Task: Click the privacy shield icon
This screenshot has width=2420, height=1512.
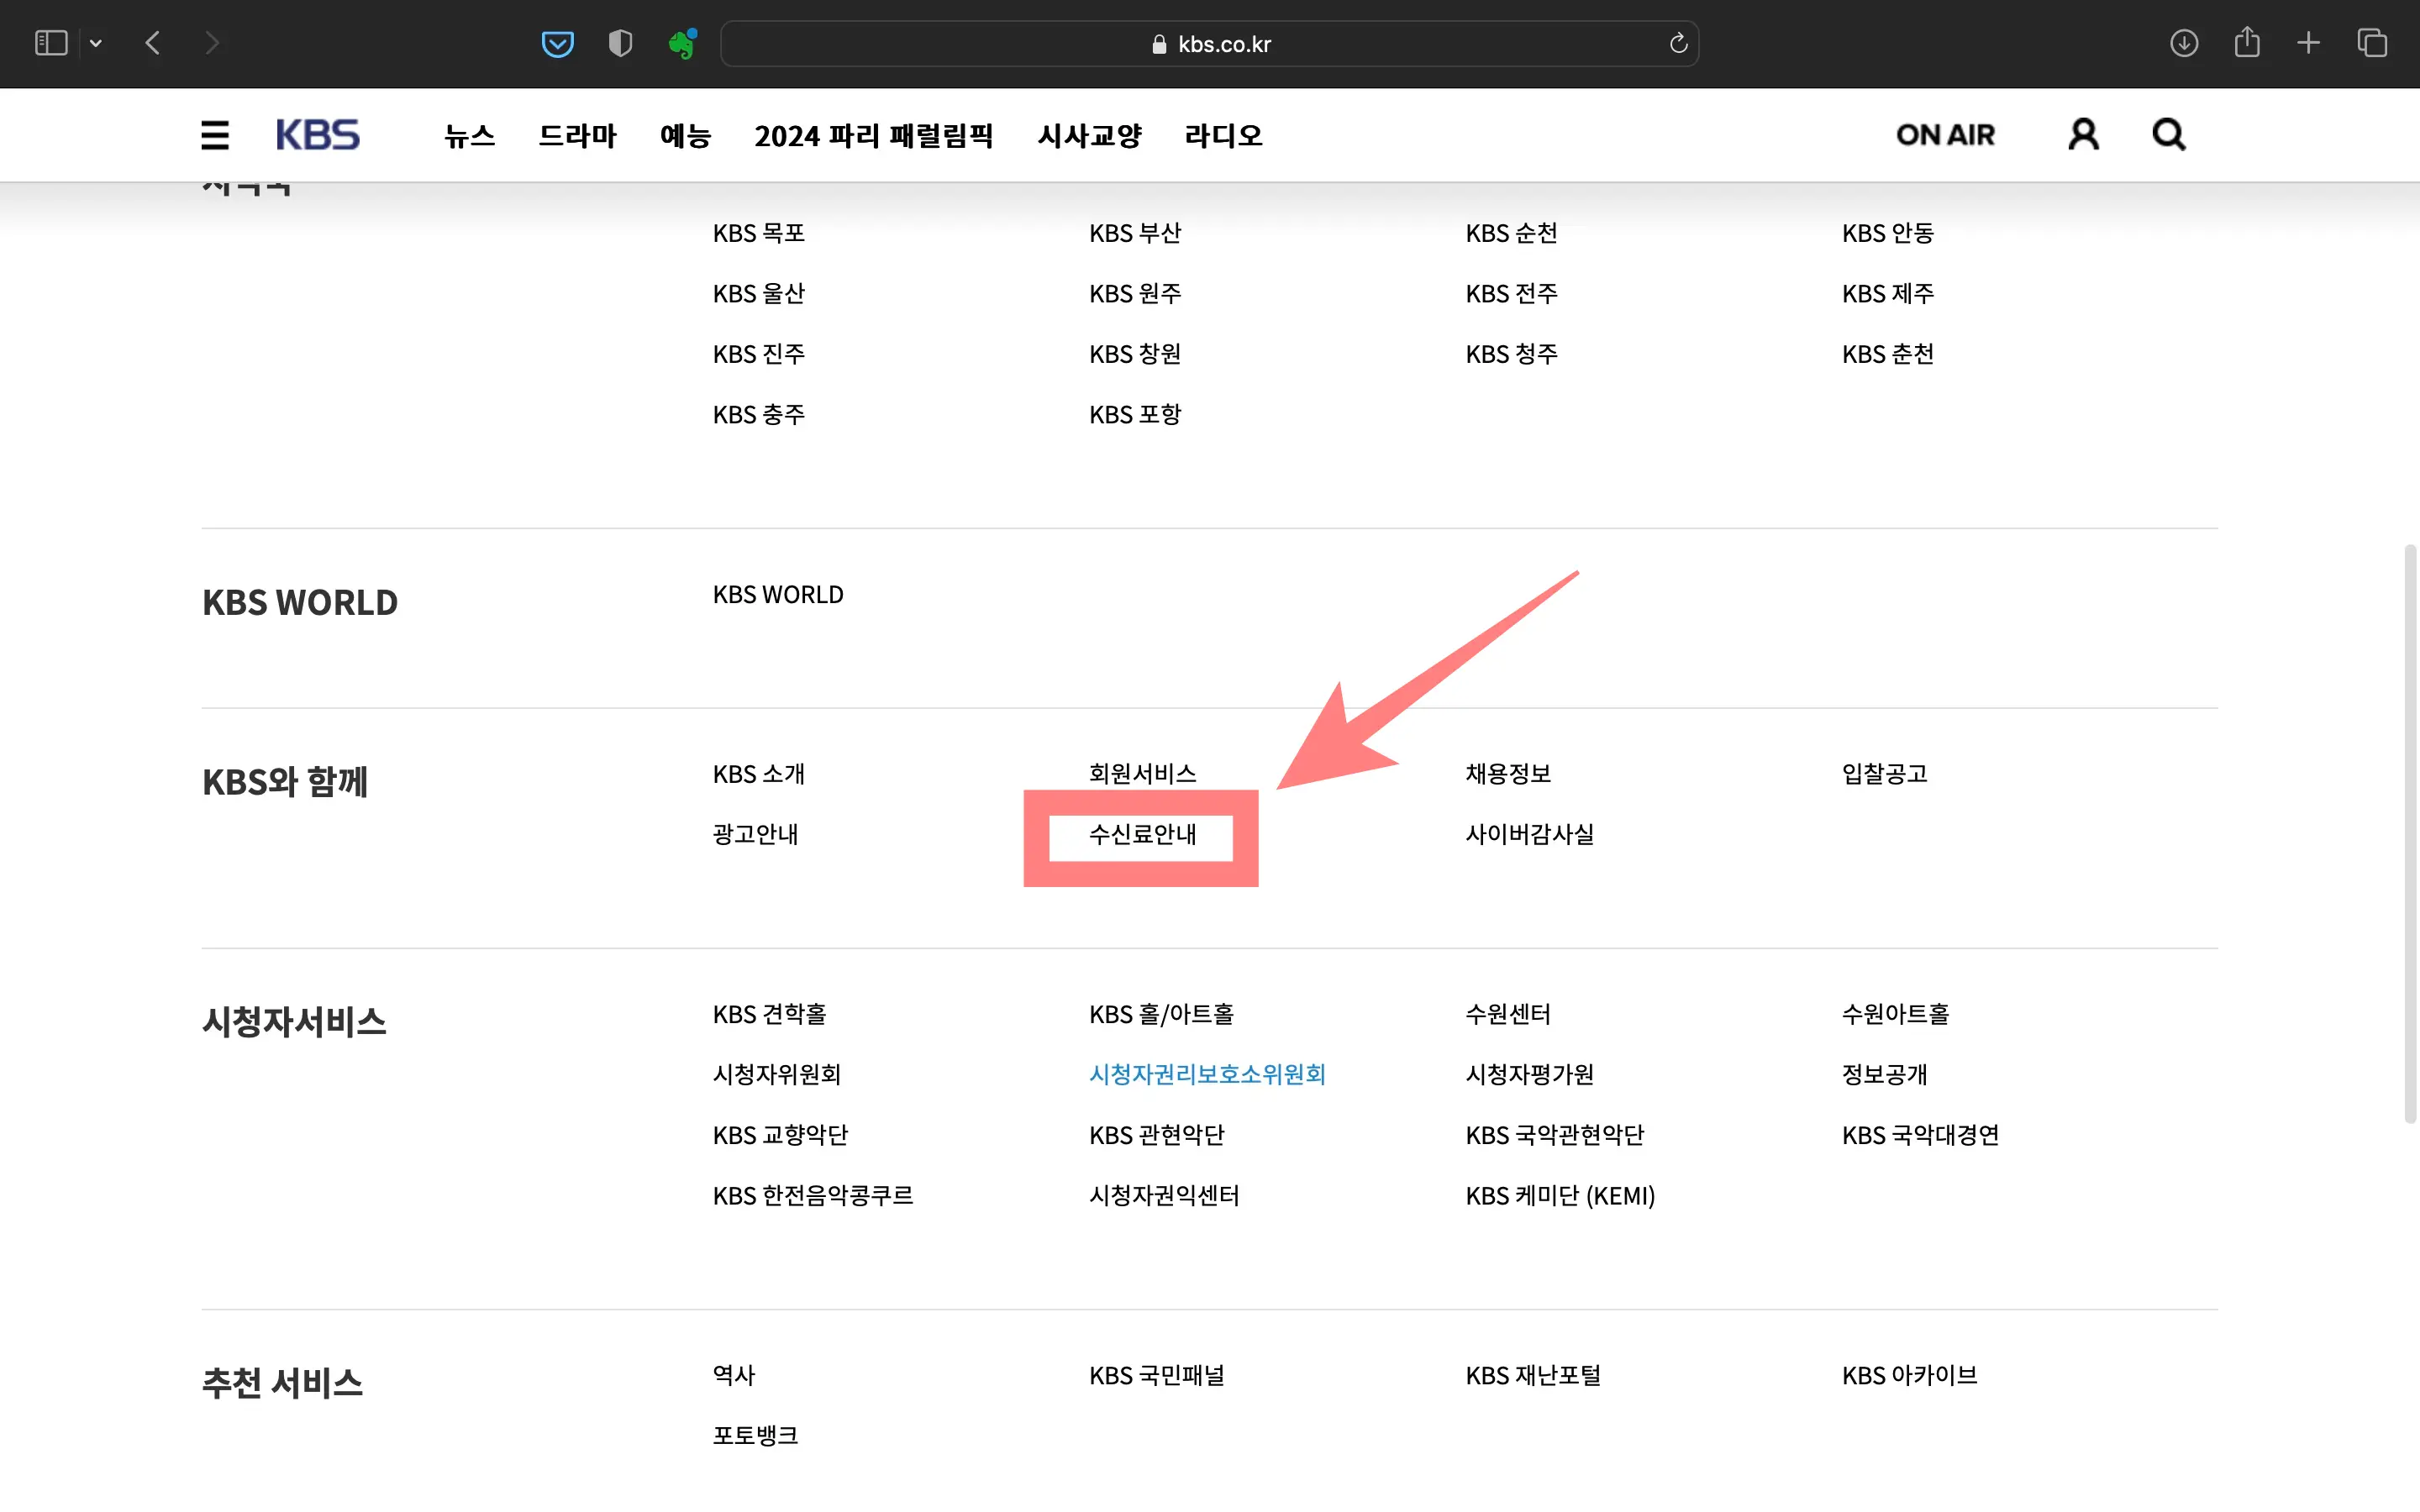Action: click(x=621, y=43)
